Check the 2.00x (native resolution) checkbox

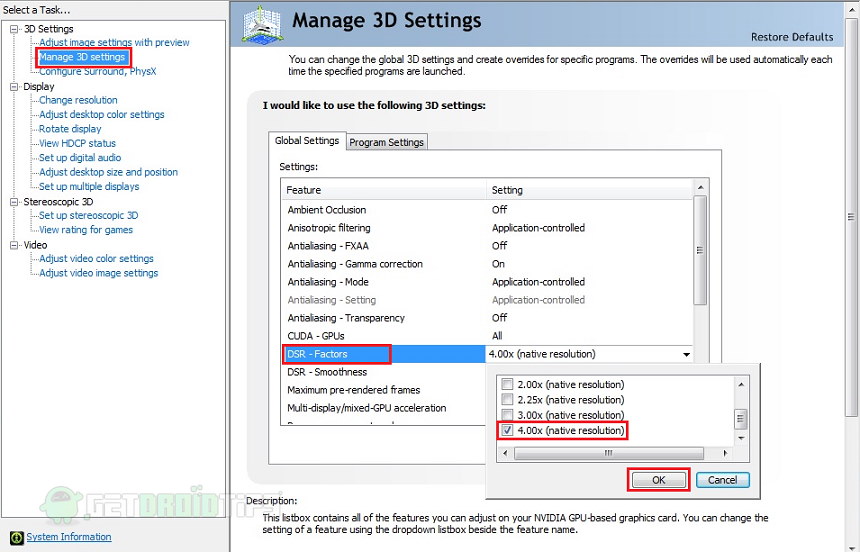(x=507, y=384)
